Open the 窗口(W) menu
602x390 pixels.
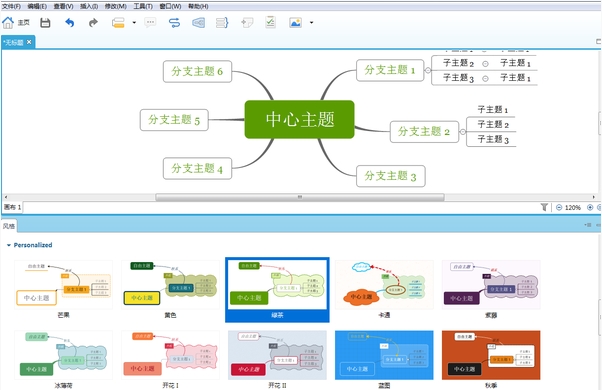tap(170, 6)
